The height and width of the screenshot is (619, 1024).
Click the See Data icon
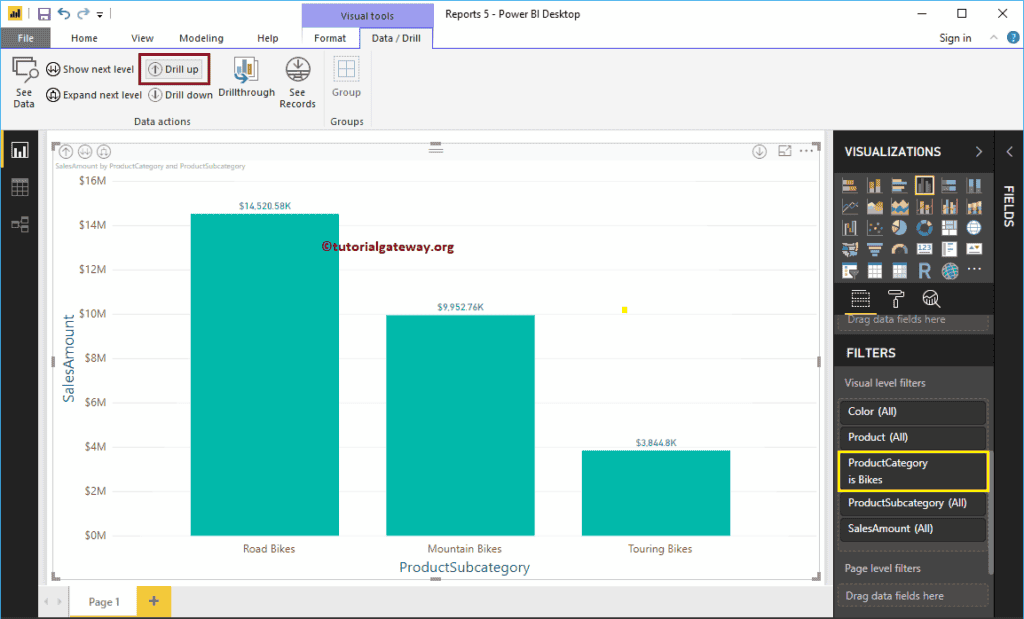pos(24,82)
